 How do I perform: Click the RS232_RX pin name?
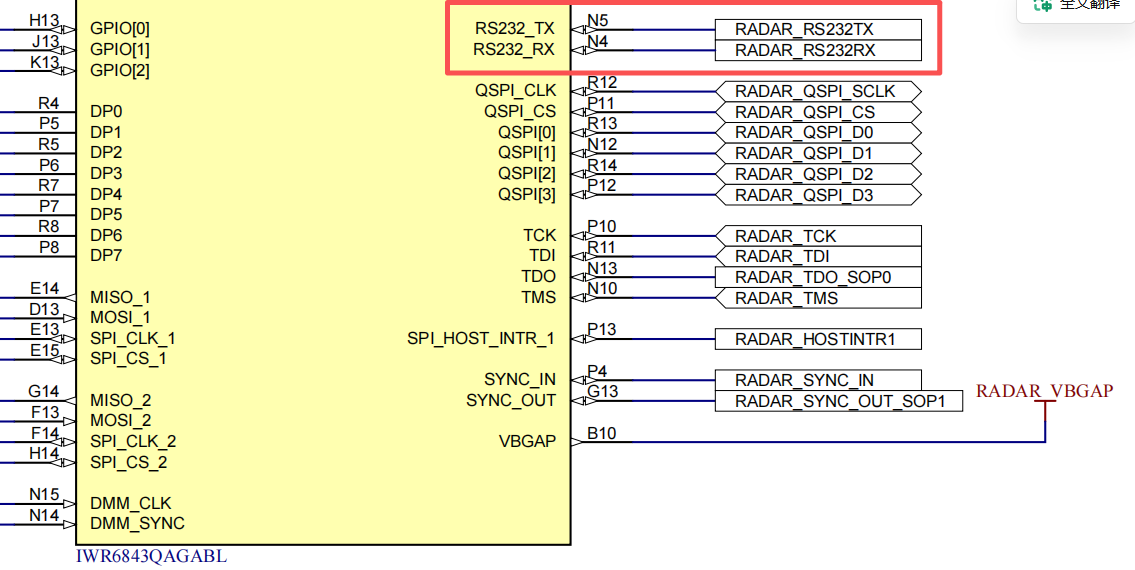point(514,49)
